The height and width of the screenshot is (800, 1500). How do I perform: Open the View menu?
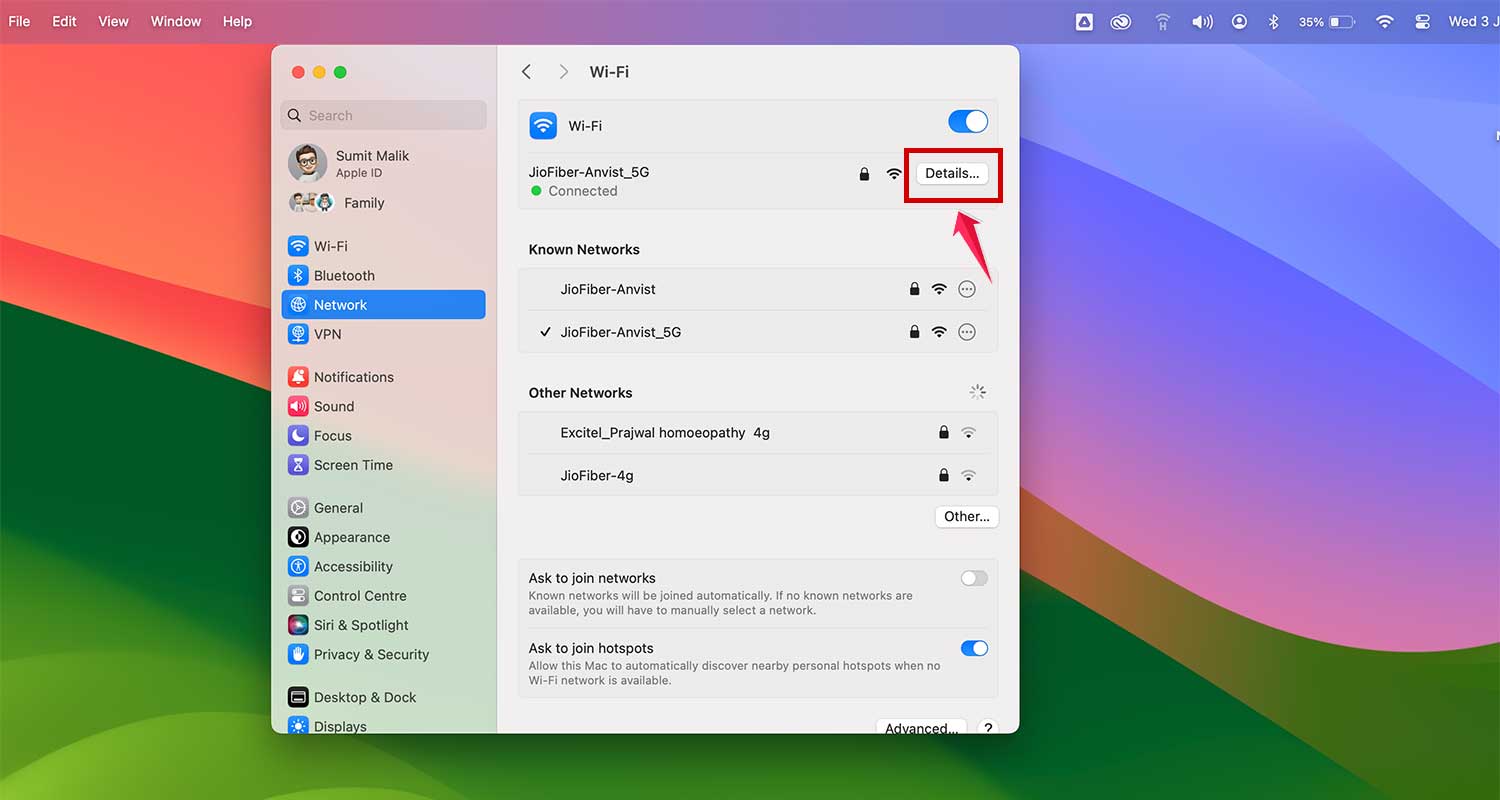point(113,20)
